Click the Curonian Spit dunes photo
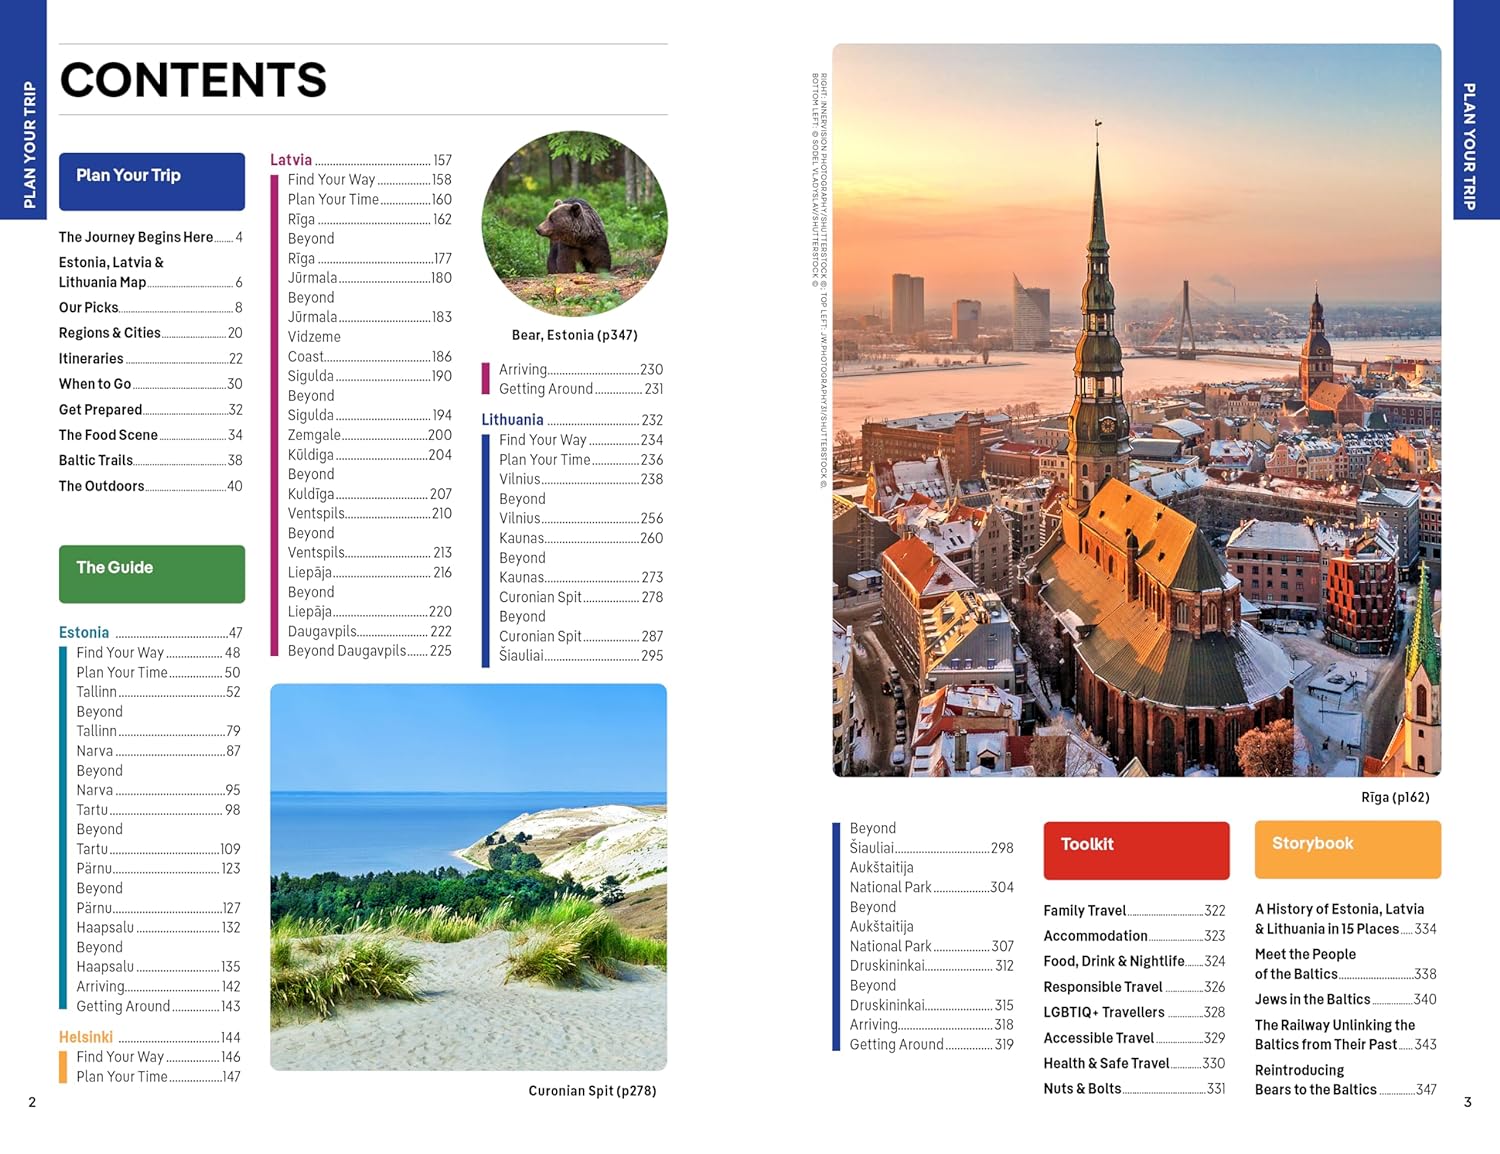The image size is (1500, 1154). 468,877
